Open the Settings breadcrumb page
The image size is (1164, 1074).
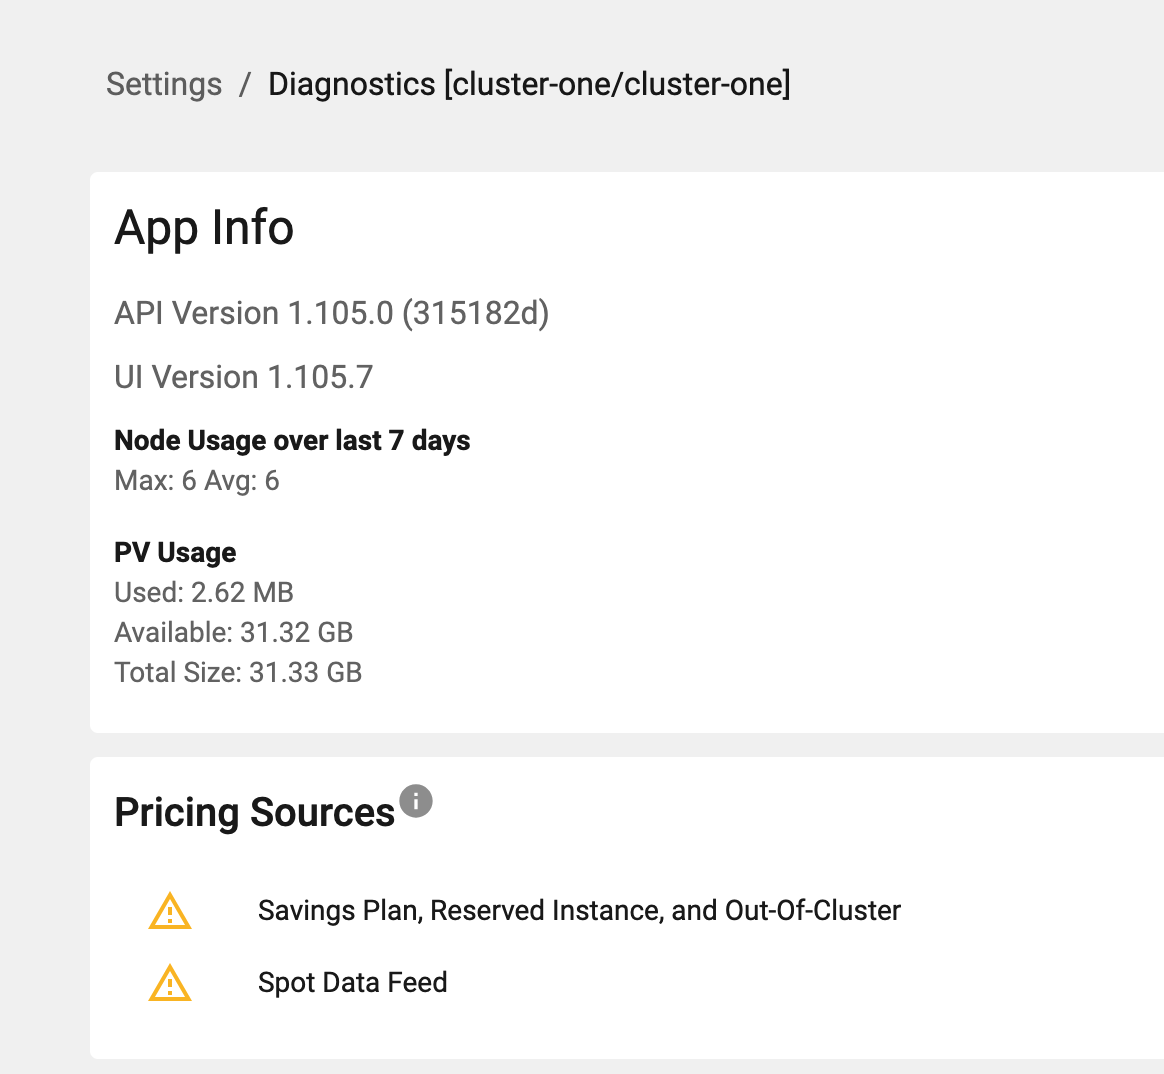(163, 85)
